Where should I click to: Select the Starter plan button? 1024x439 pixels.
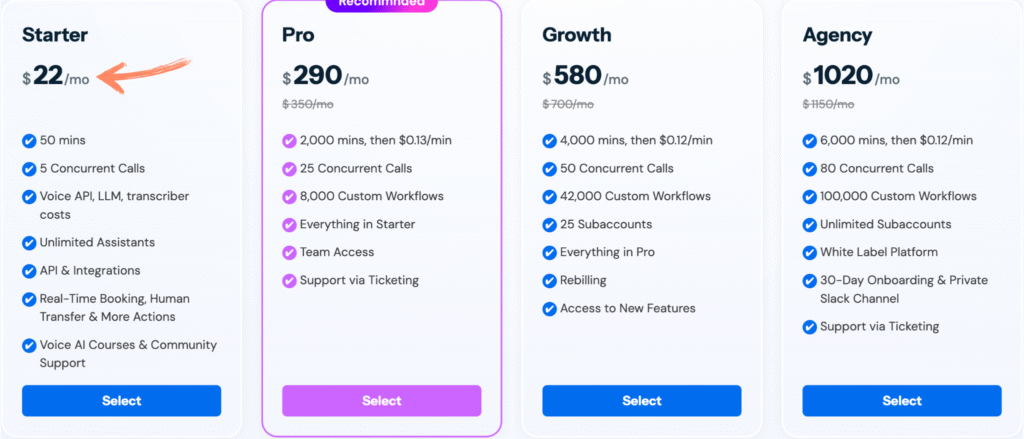(x=121, y=400)
